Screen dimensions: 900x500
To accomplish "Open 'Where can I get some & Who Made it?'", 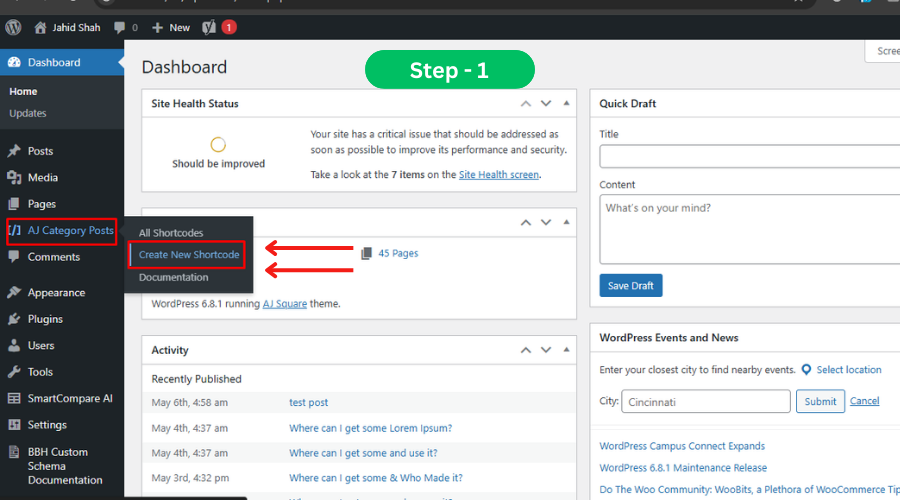I will click(375, 478).
